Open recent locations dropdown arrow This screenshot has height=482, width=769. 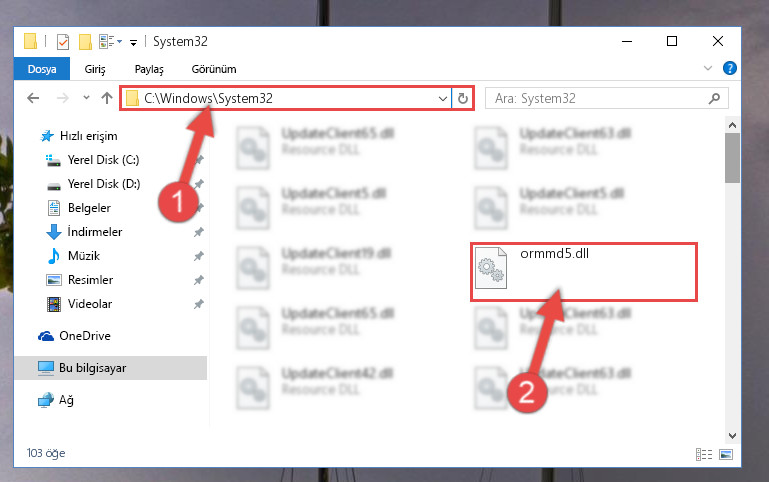coord(86,98)
